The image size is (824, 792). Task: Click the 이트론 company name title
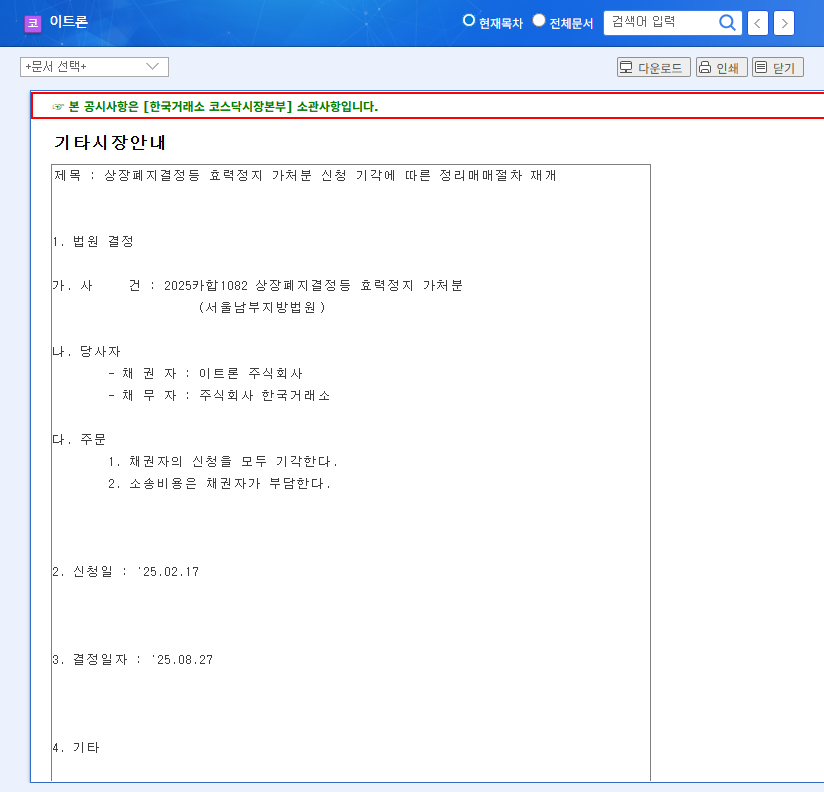pos(68,22)
